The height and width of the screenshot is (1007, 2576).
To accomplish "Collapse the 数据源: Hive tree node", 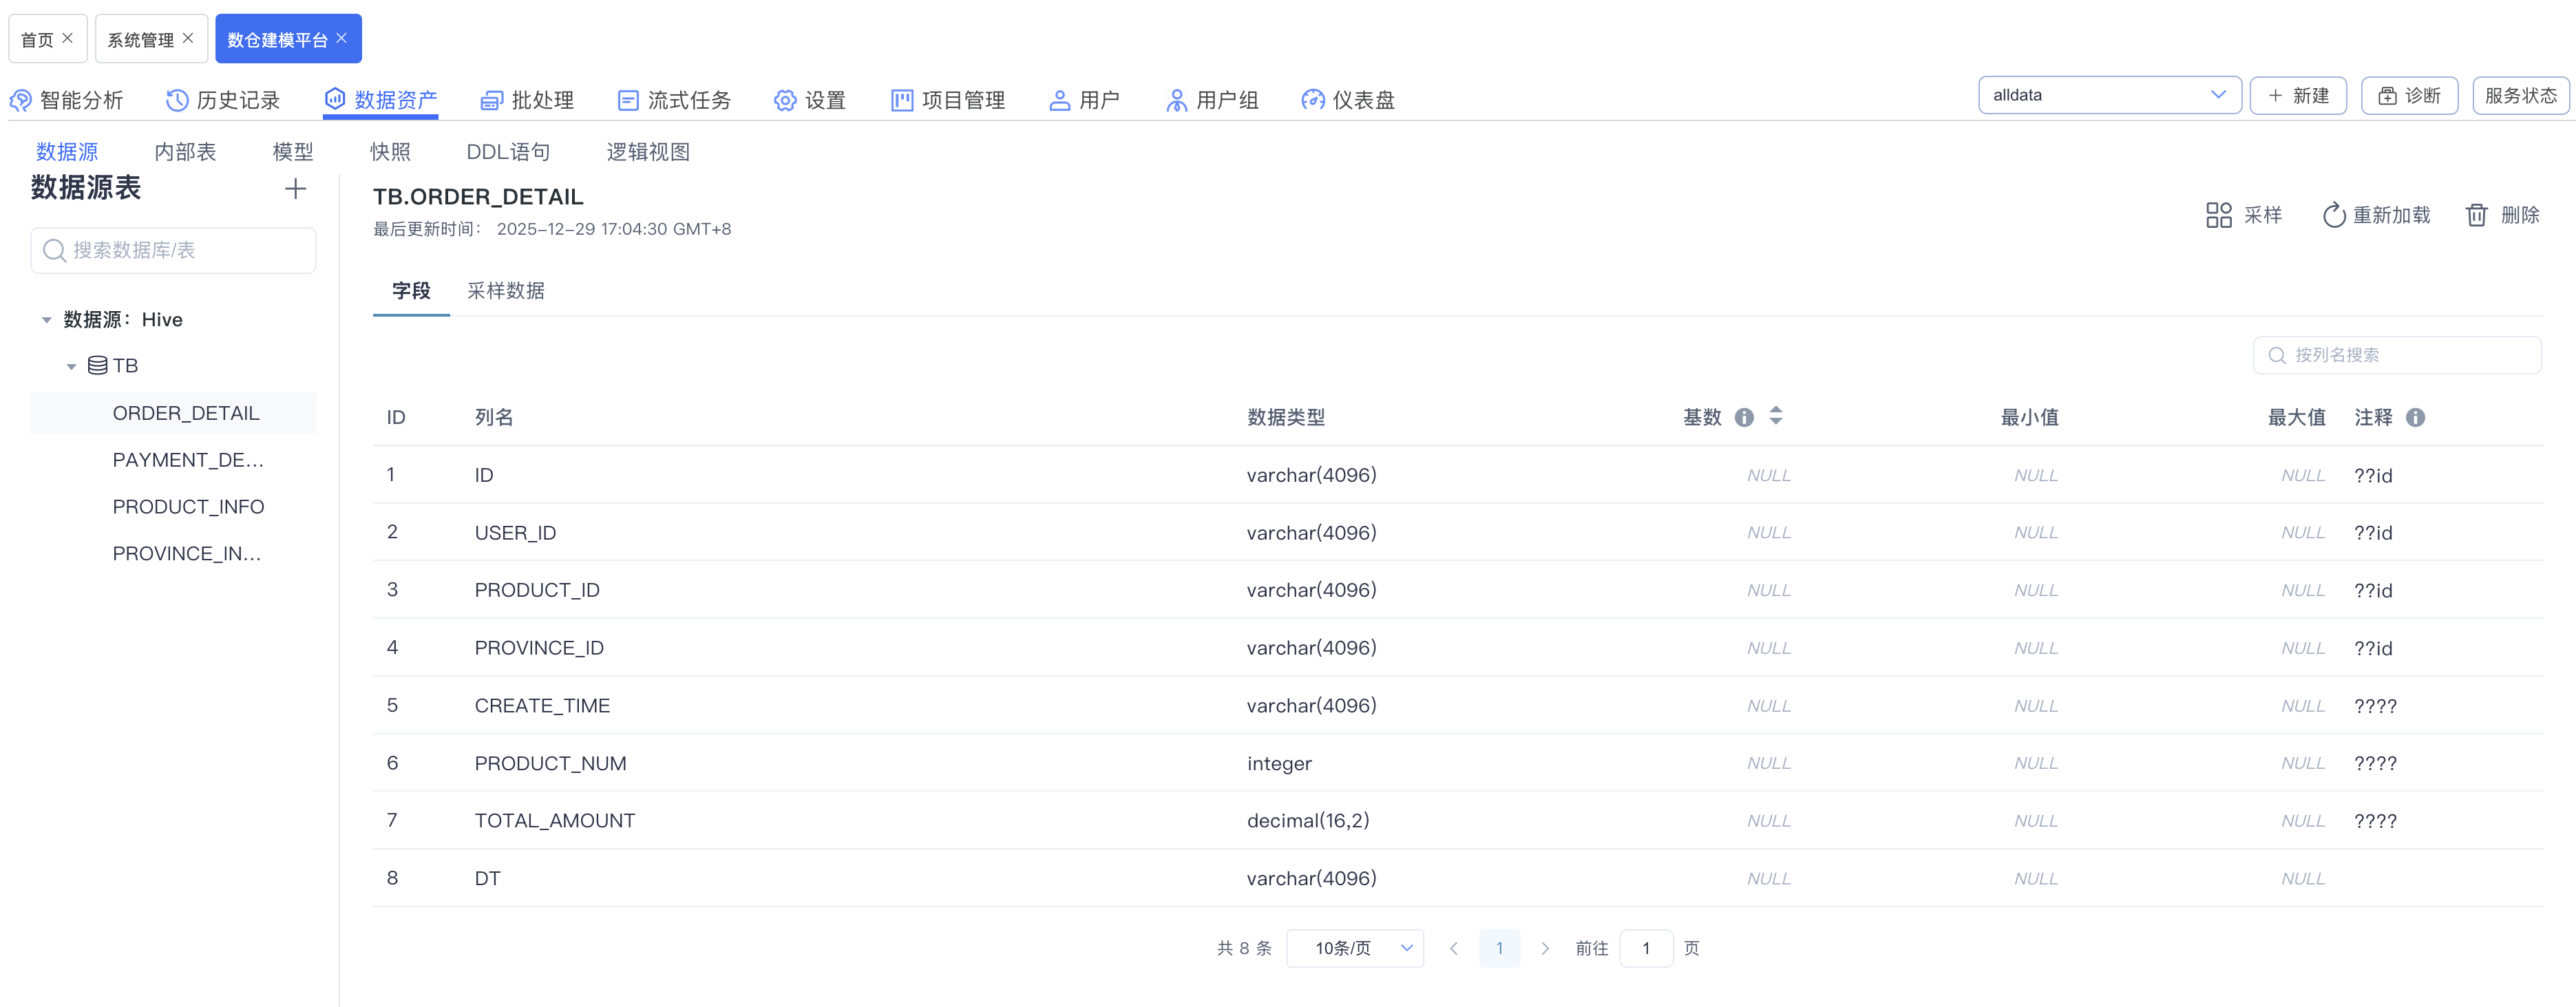I will (x=46, y=320).
